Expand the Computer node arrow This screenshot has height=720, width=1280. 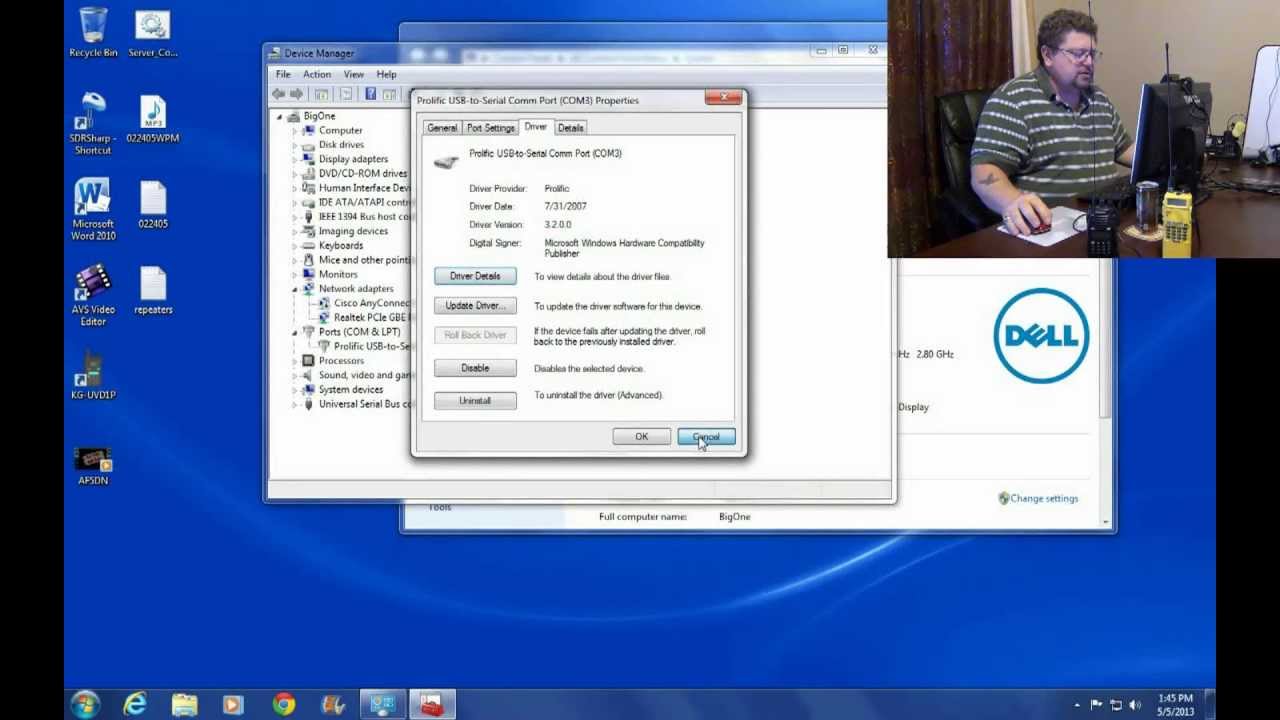[x=295, y=131]
